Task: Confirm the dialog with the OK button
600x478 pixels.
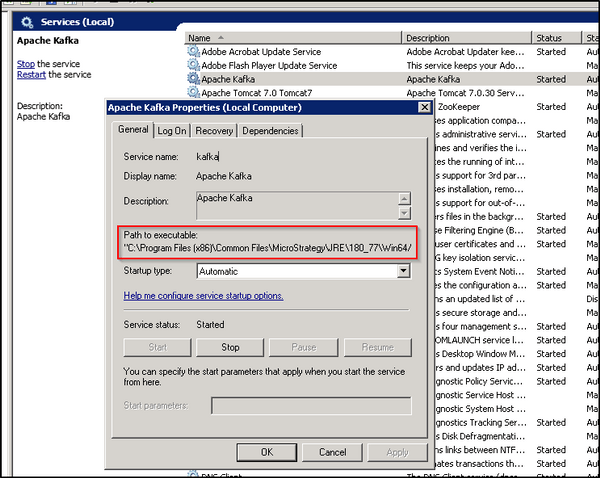Action: point(267,452)
